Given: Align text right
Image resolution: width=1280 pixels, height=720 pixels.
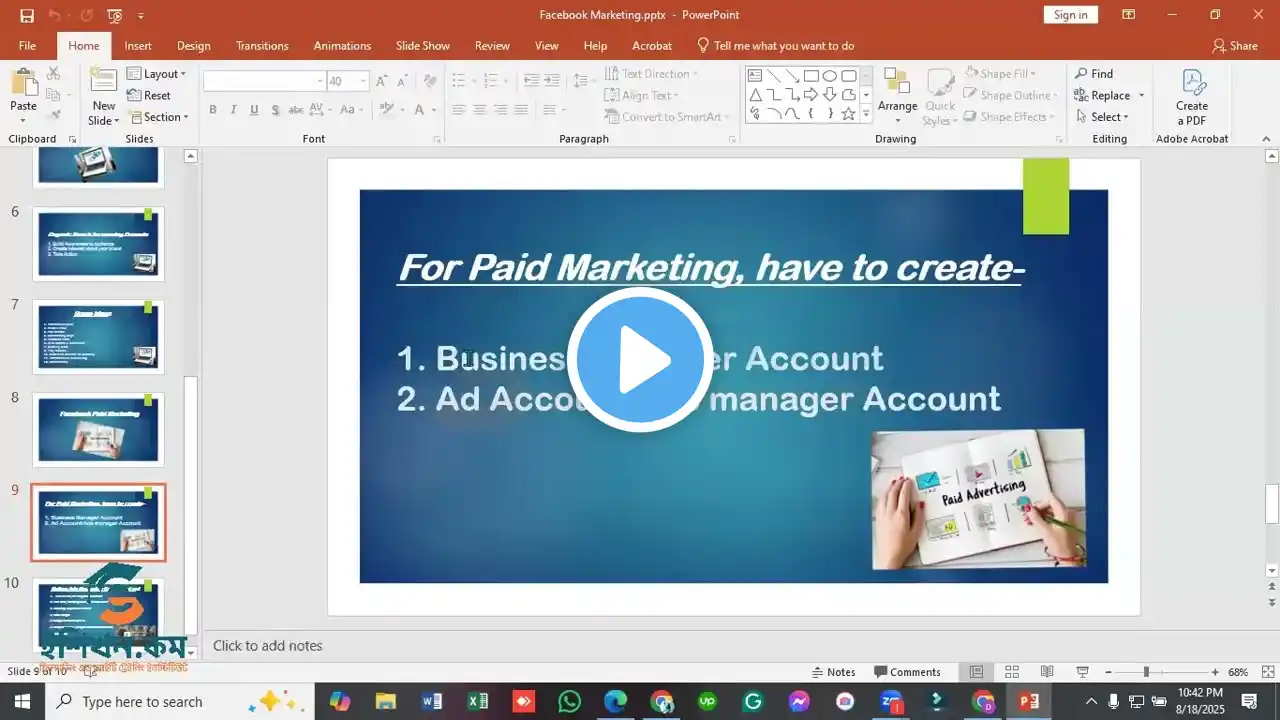Looking at the screenshot, I should pyautogui.click(x=501, y=110).
